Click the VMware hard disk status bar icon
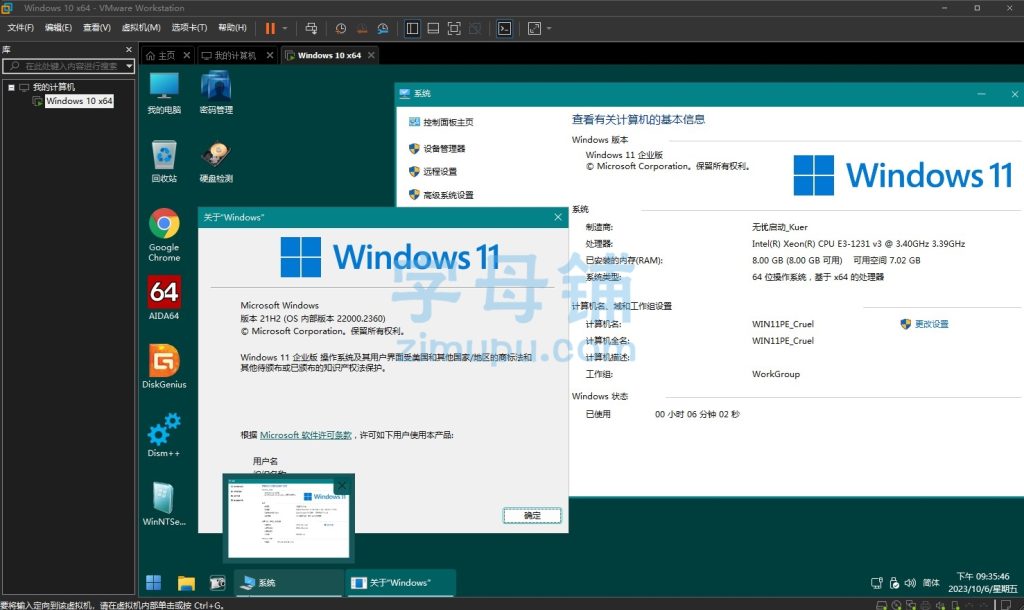Screen dimensions: 1024x610 click(x=881, y=605)
